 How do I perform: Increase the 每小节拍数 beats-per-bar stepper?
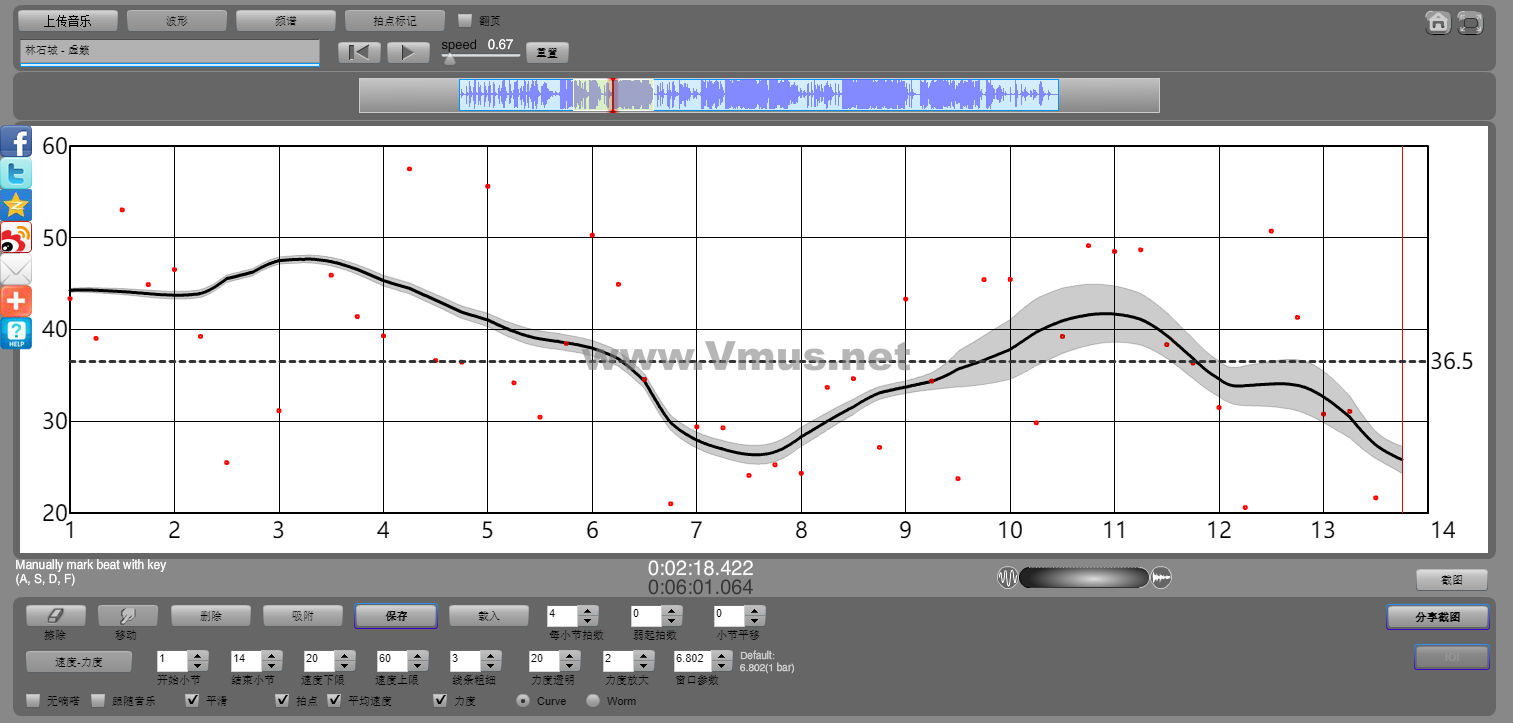point(589,611)
